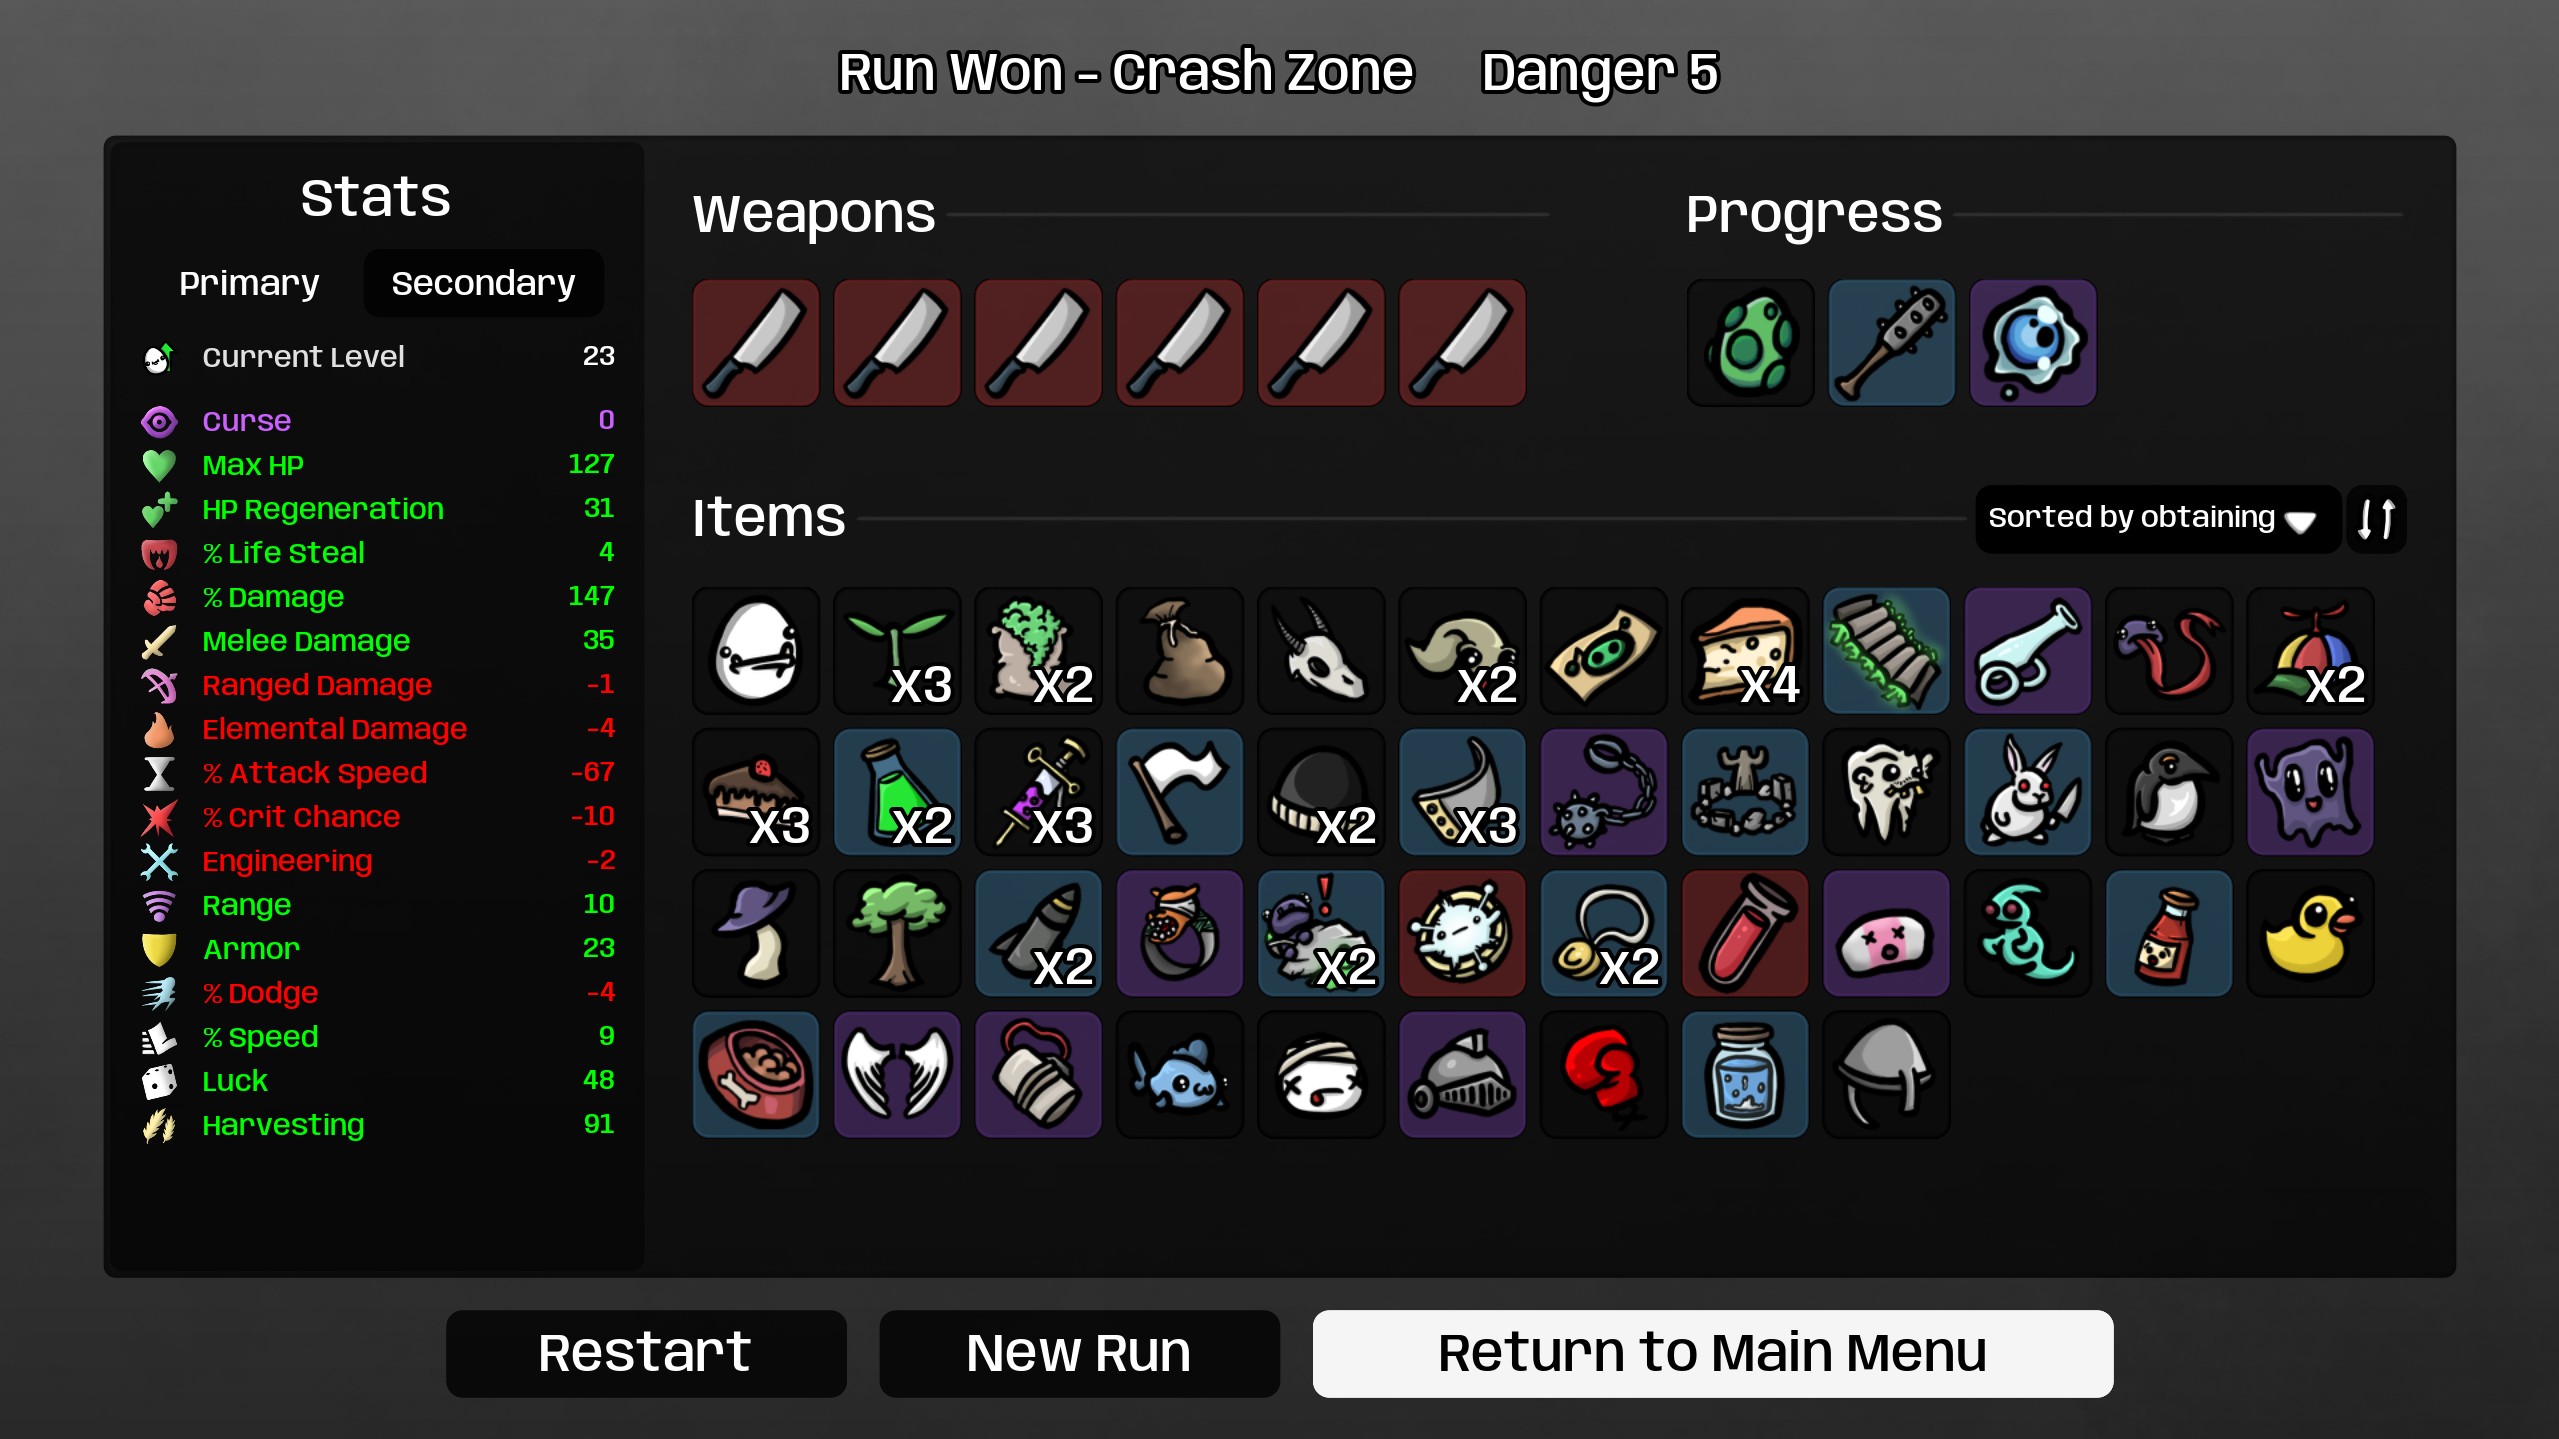Click the green spotted egg progress icon
Viewport: 2559px width, 1439px height.
tap(1750, 343)
